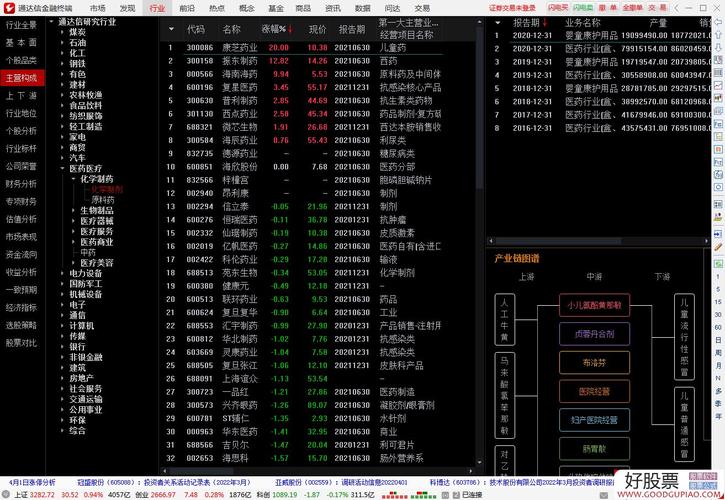Click 妇产医院经营 box in industry chain
Screen dimensions: 725x500
(594, 420)
